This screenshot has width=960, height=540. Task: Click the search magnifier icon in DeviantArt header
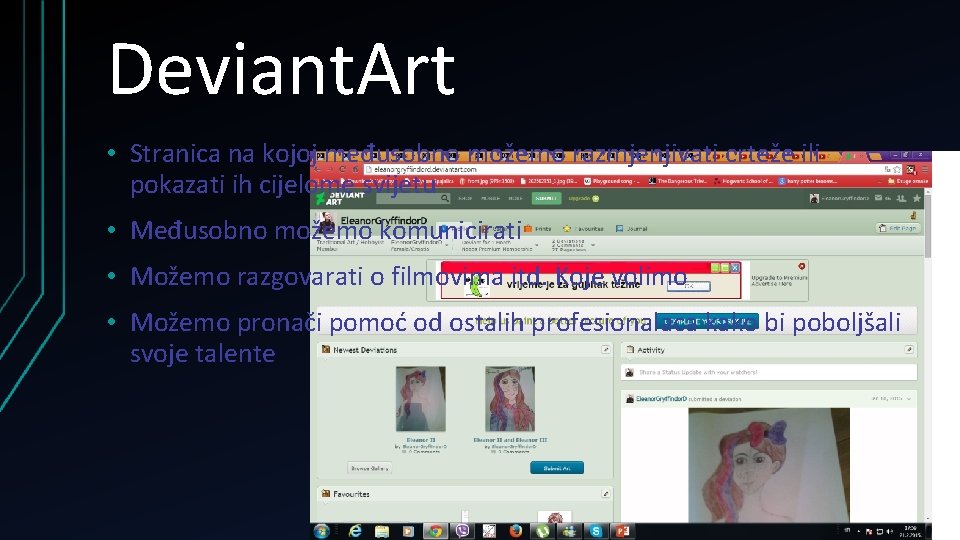(x=445, y=198)
